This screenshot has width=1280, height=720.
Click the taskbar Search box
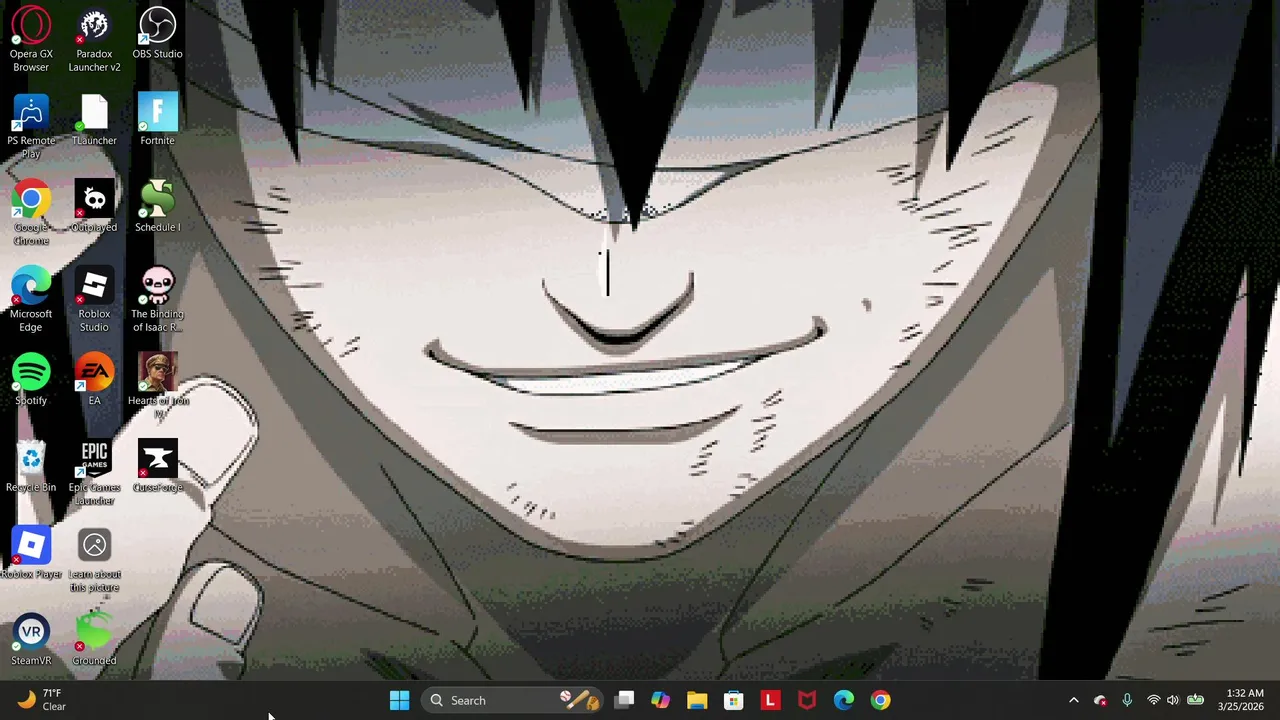pos(512,700)
